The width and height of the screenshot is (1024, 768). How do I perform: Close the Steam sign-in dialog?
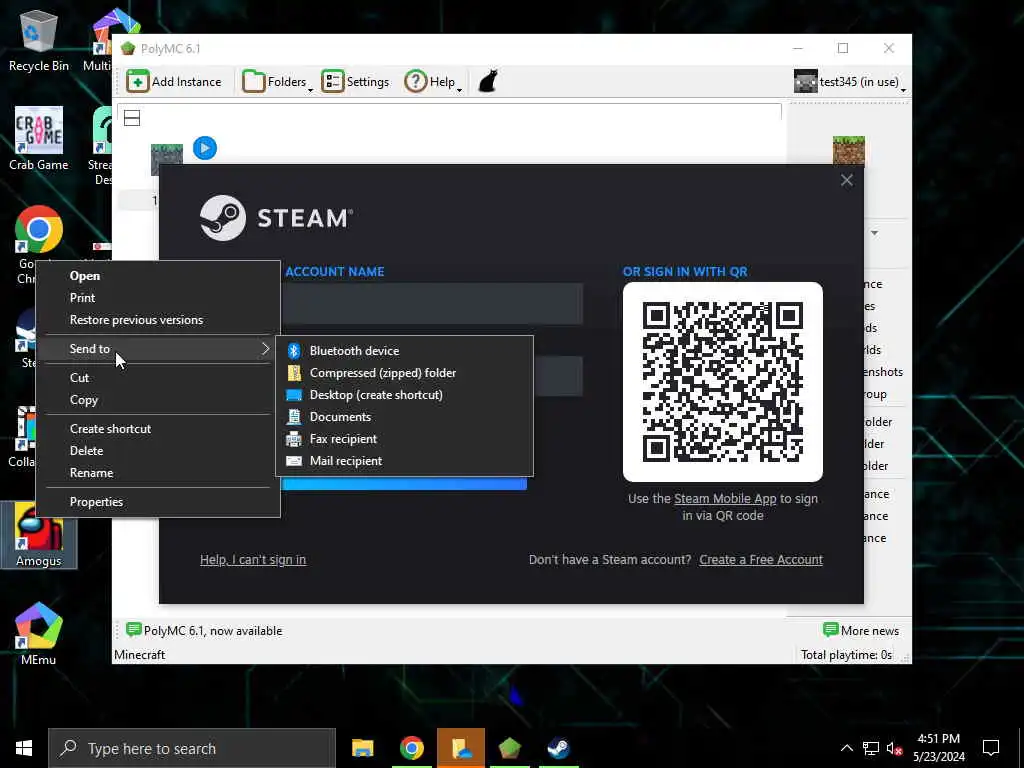tap(846, 180)
